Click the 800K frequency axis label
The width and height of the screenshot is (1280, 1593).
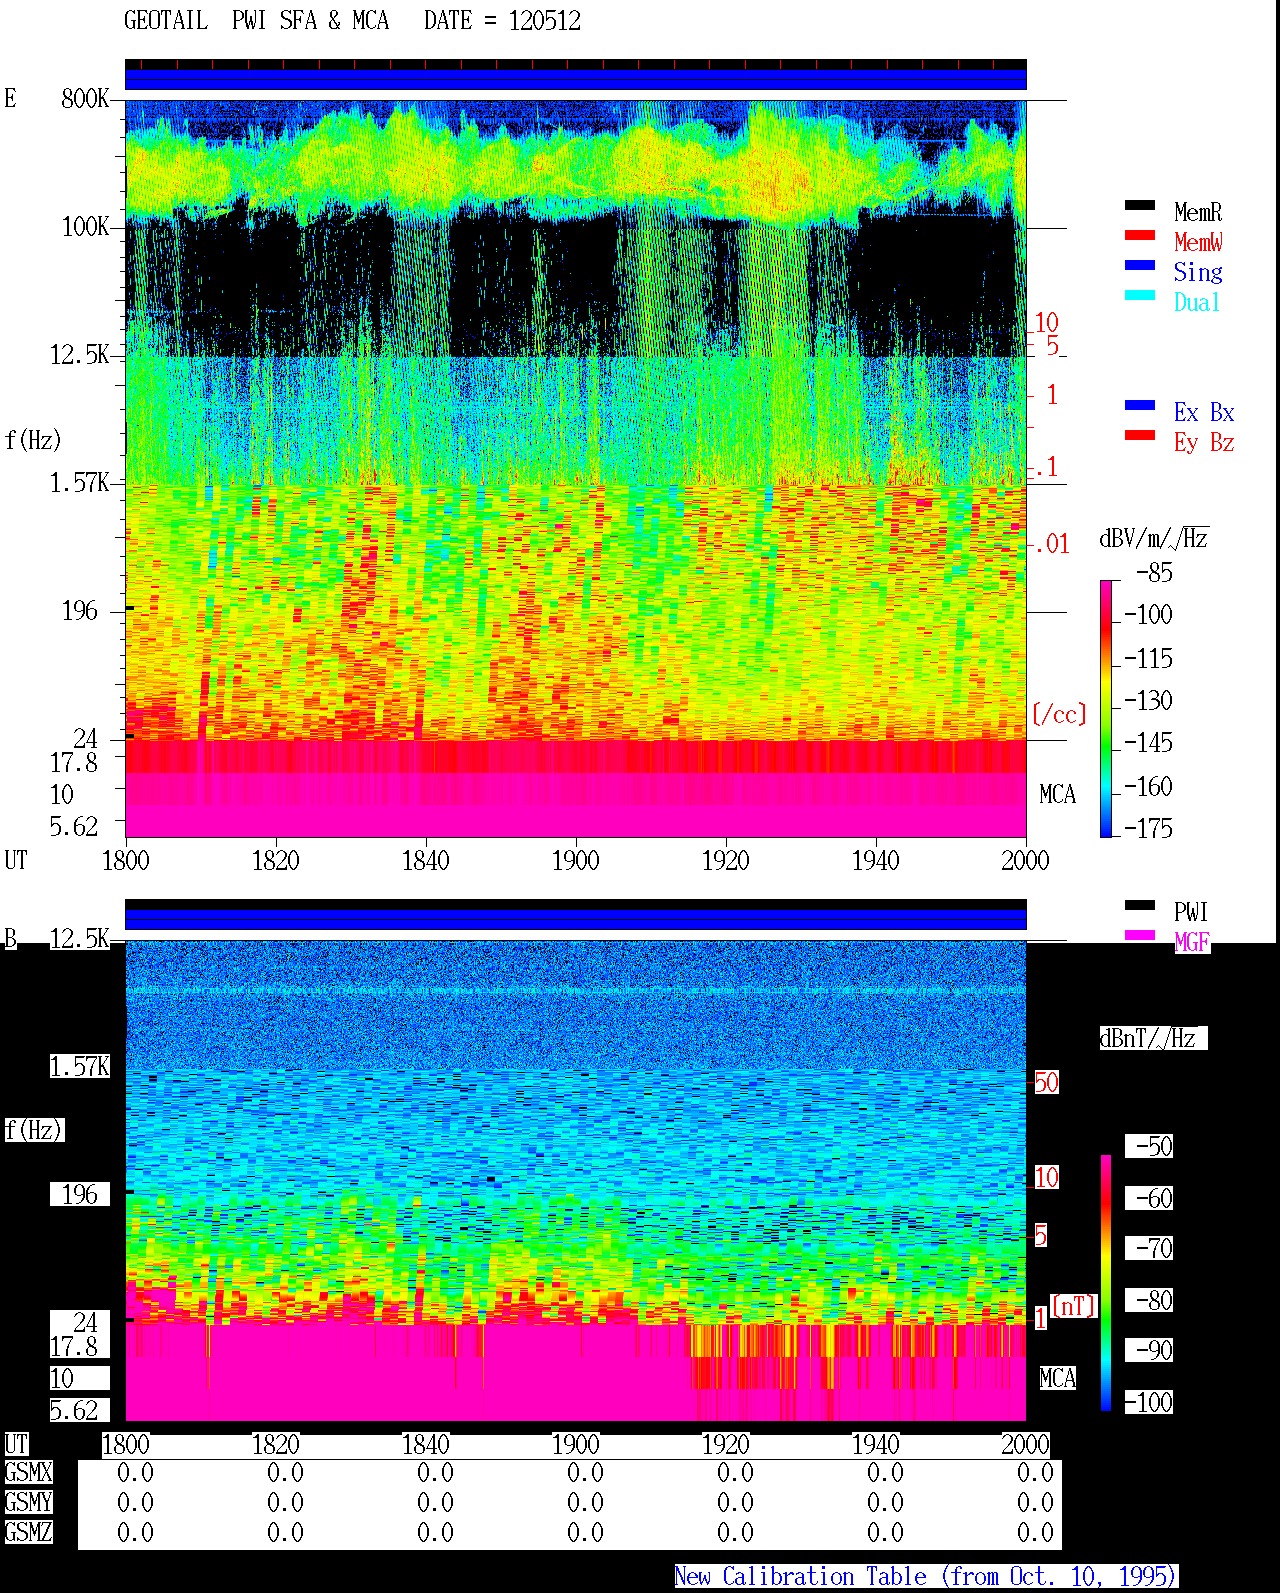click(85, 99)
